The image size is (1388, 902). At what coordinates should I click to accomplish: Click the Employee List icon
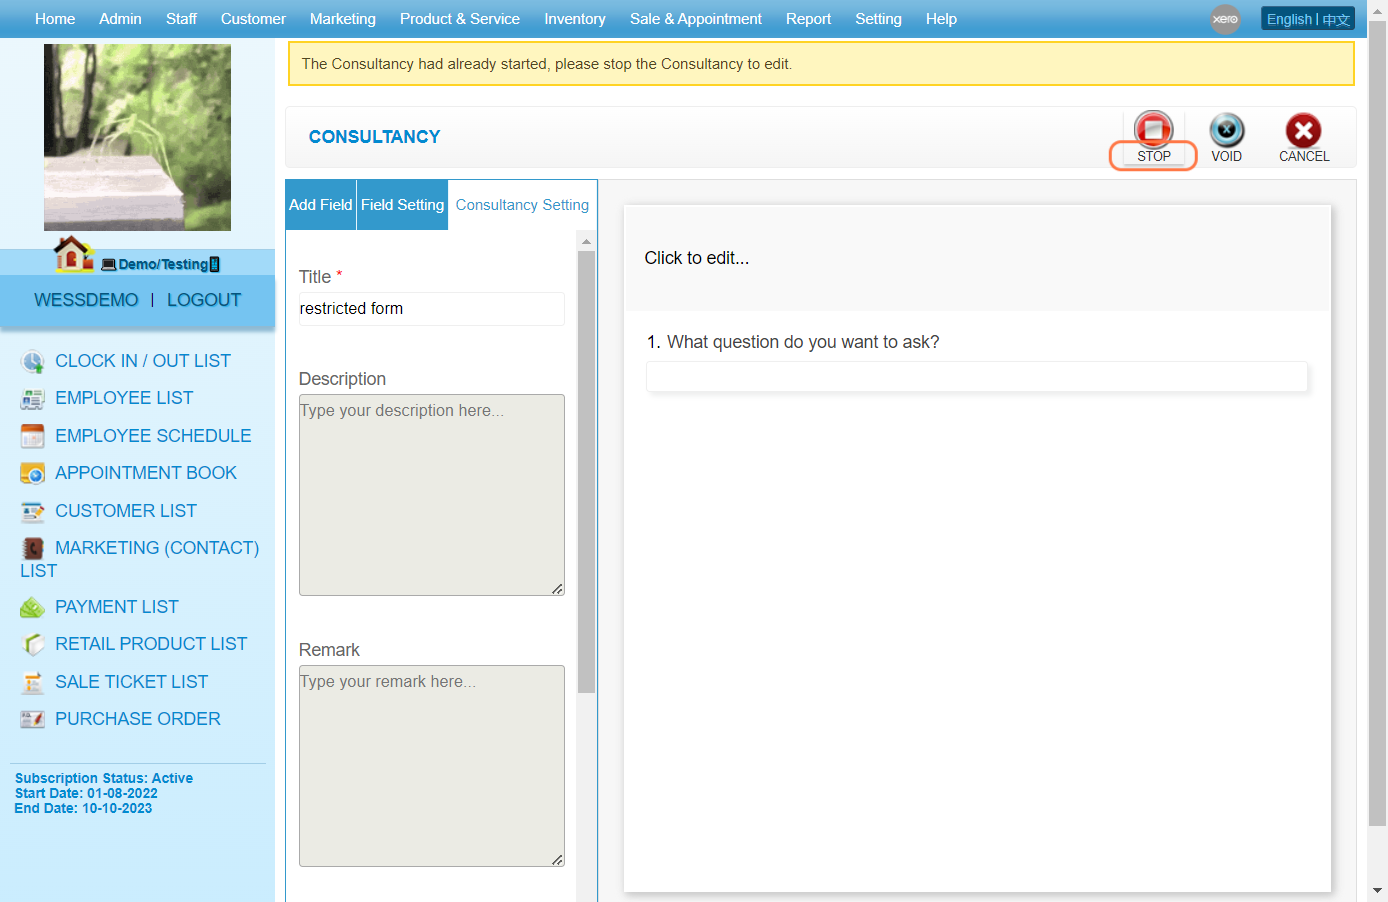(x=32, y=399)
